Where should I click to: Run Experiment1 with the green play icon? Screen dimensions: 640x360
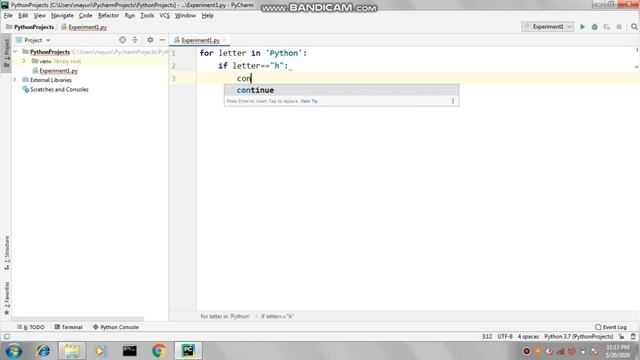point(582,27)
